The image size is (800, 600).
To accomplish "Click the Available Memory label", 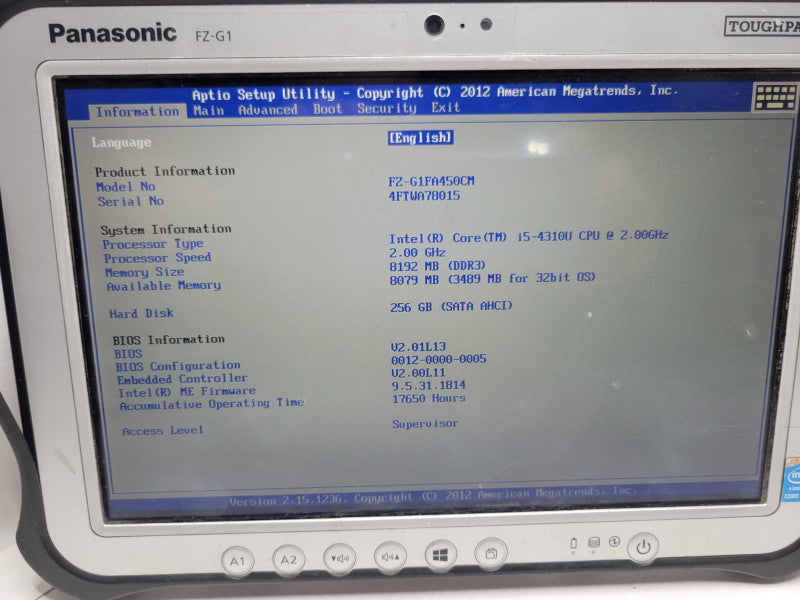I will [164, 286].
